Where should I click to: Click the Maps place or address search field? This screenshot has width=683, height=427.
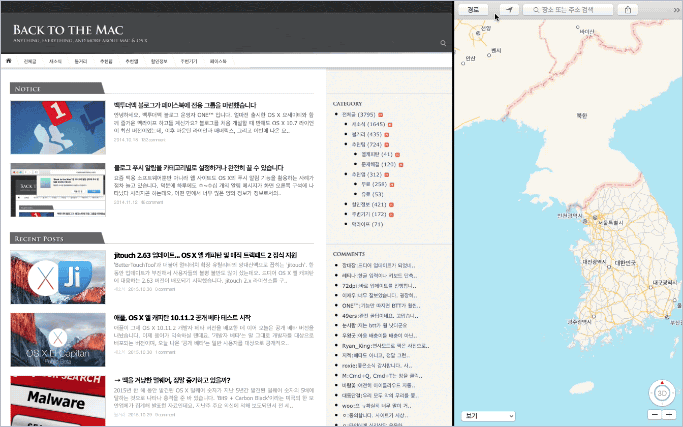tap(568, 10)
